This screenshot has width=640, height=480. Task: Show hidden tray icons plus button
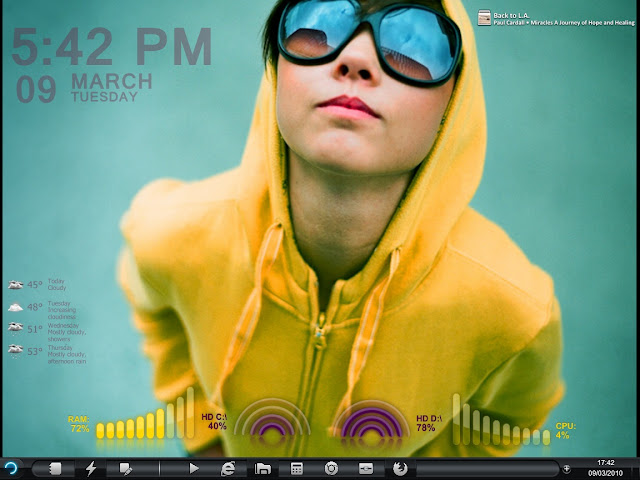tap(567, 469)
